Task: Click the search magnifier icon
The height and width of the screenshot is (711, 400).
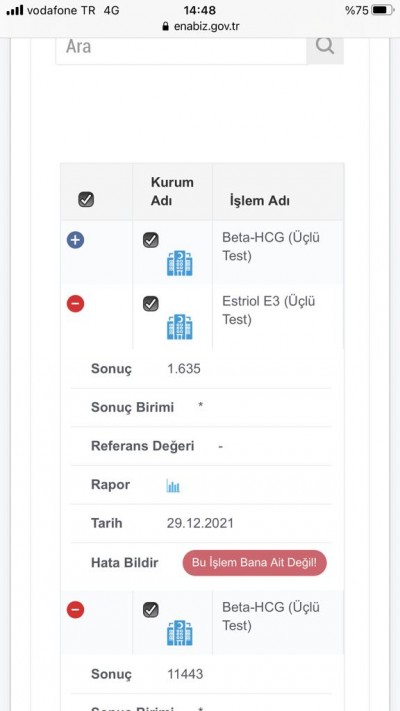Action: 325,46
